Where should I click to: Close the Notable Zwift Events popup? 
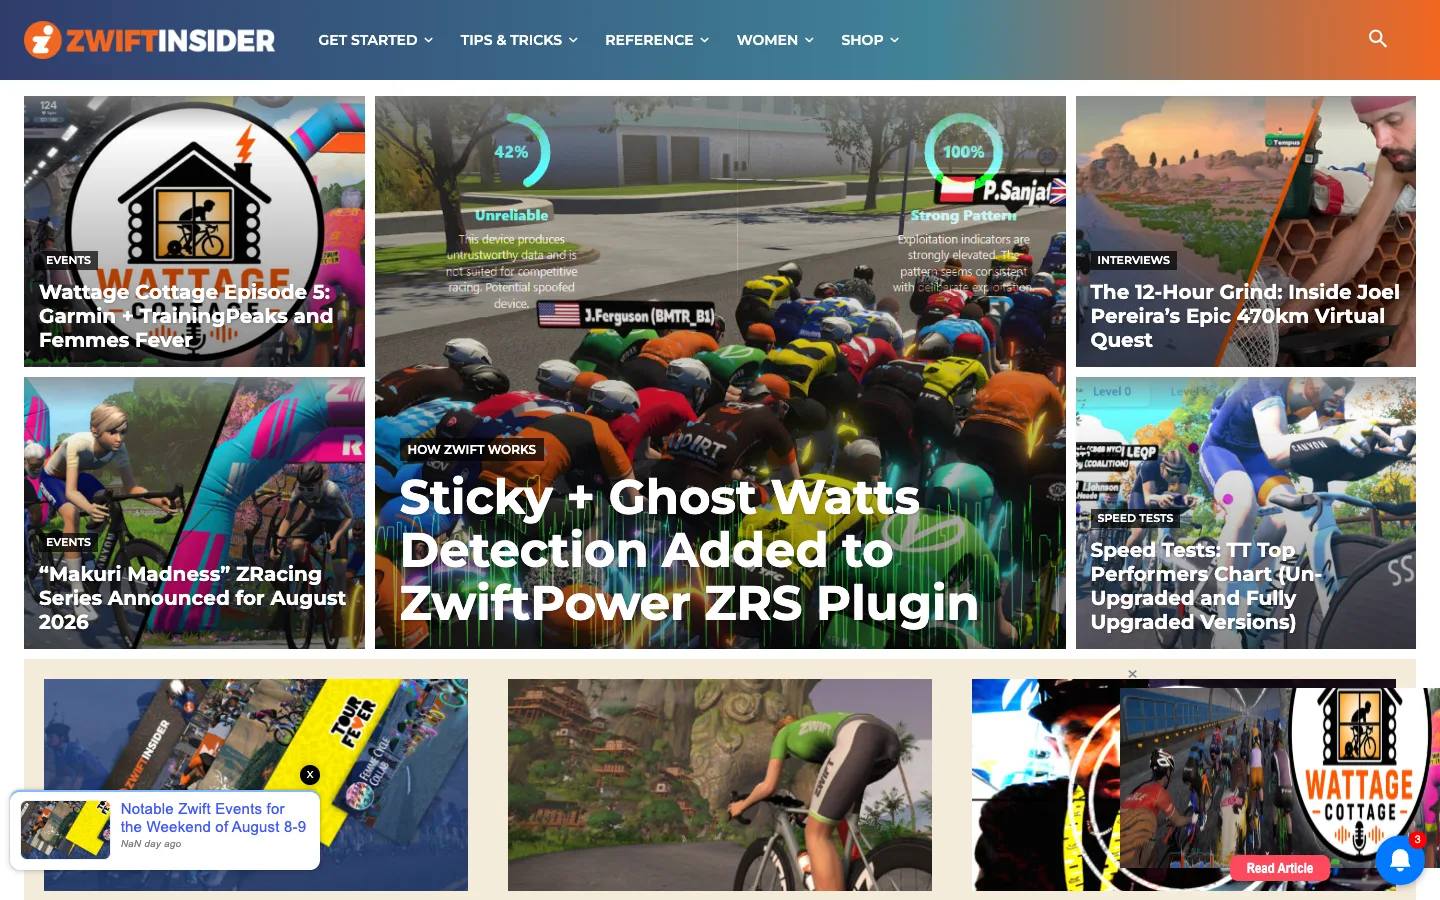click(310, 774)
